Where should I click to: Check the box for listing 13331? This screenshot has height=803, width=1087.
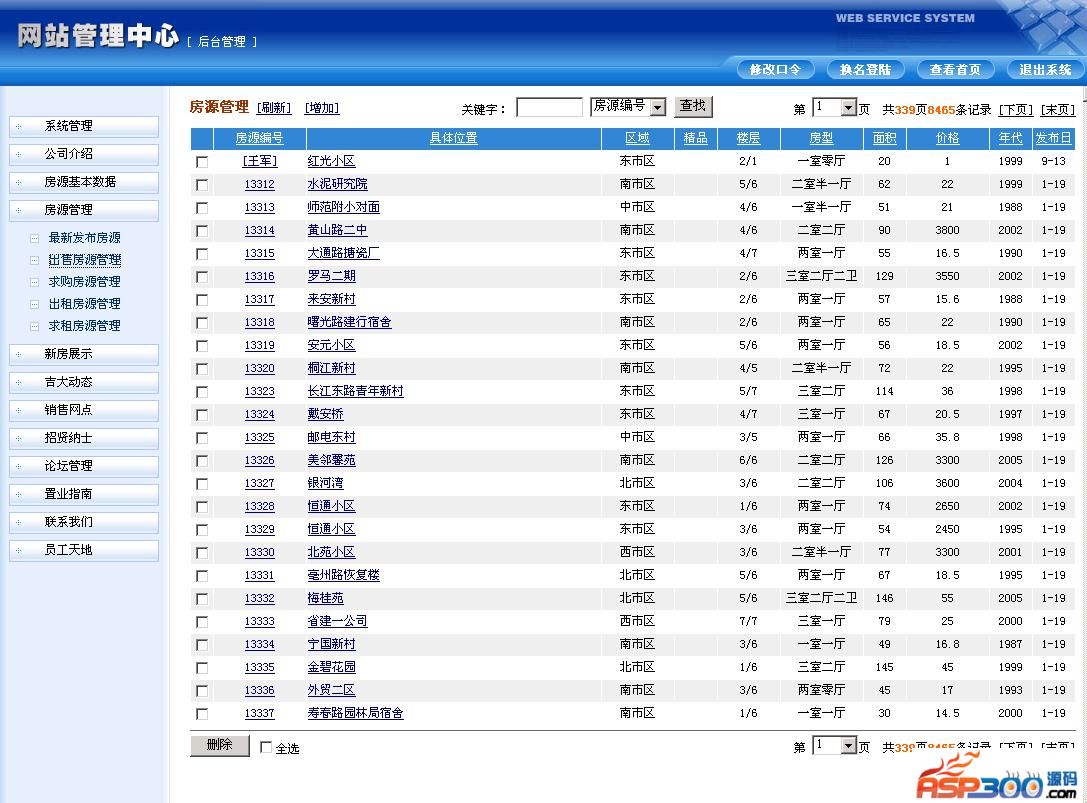click(x=202, y=576)
